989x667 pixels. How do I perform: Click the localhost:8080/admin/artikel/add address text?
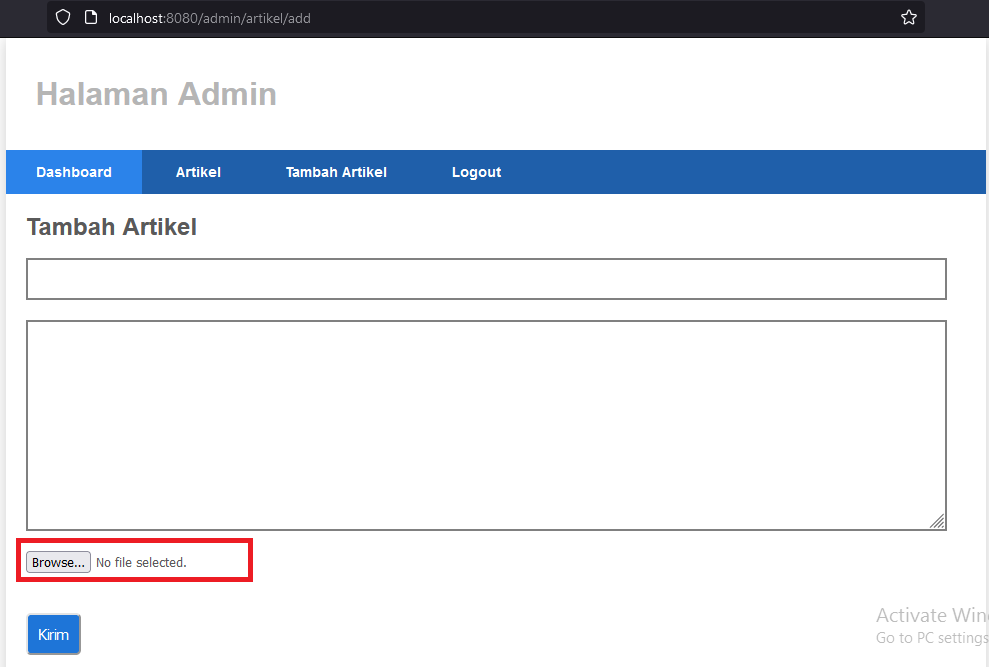[209, 18]
